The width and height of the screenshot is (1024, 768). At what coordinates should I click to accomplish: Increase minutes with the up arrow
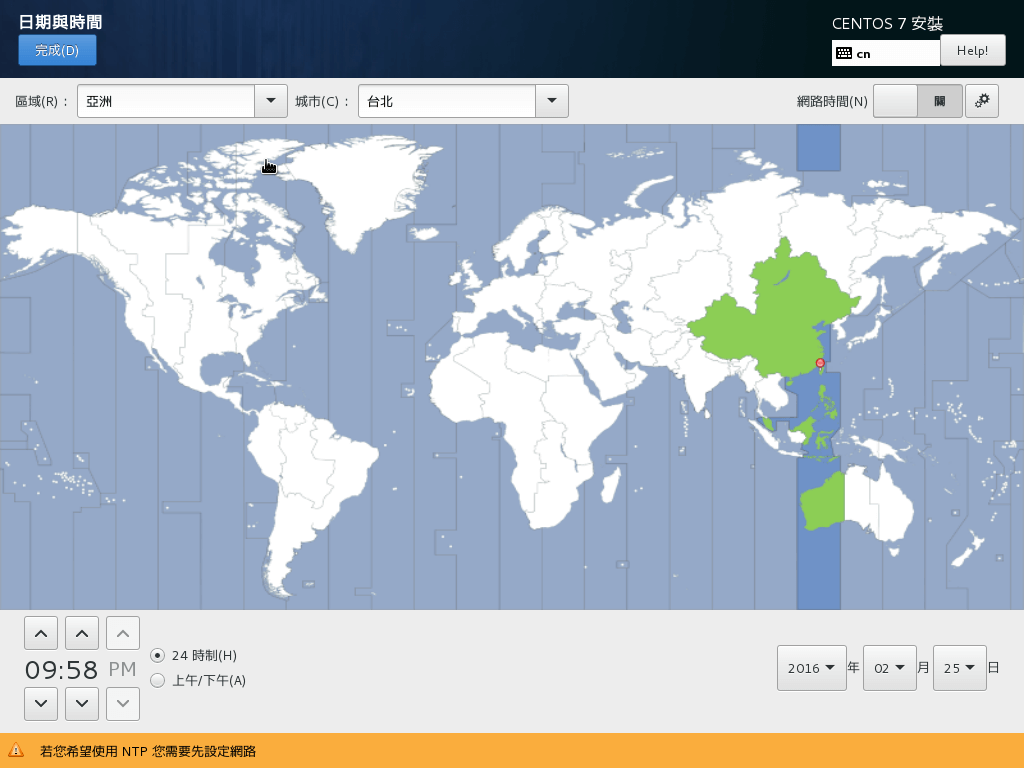click(x=82, y=633)
